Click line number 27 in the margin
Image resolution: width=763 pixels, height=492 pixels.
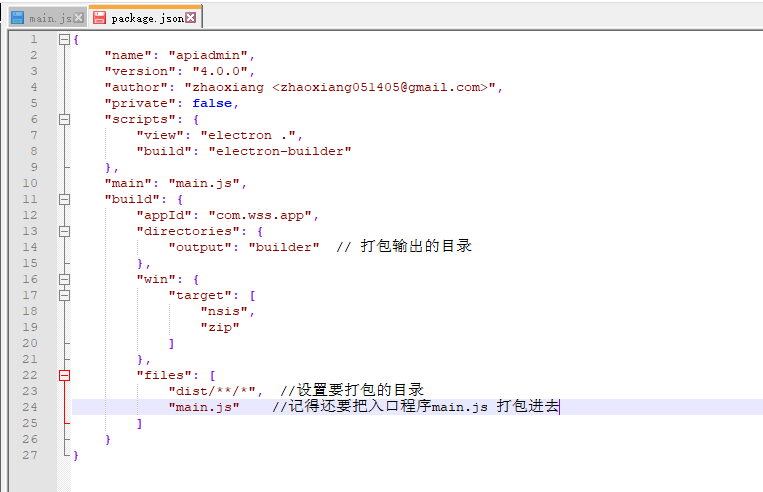tap(30, 455)
